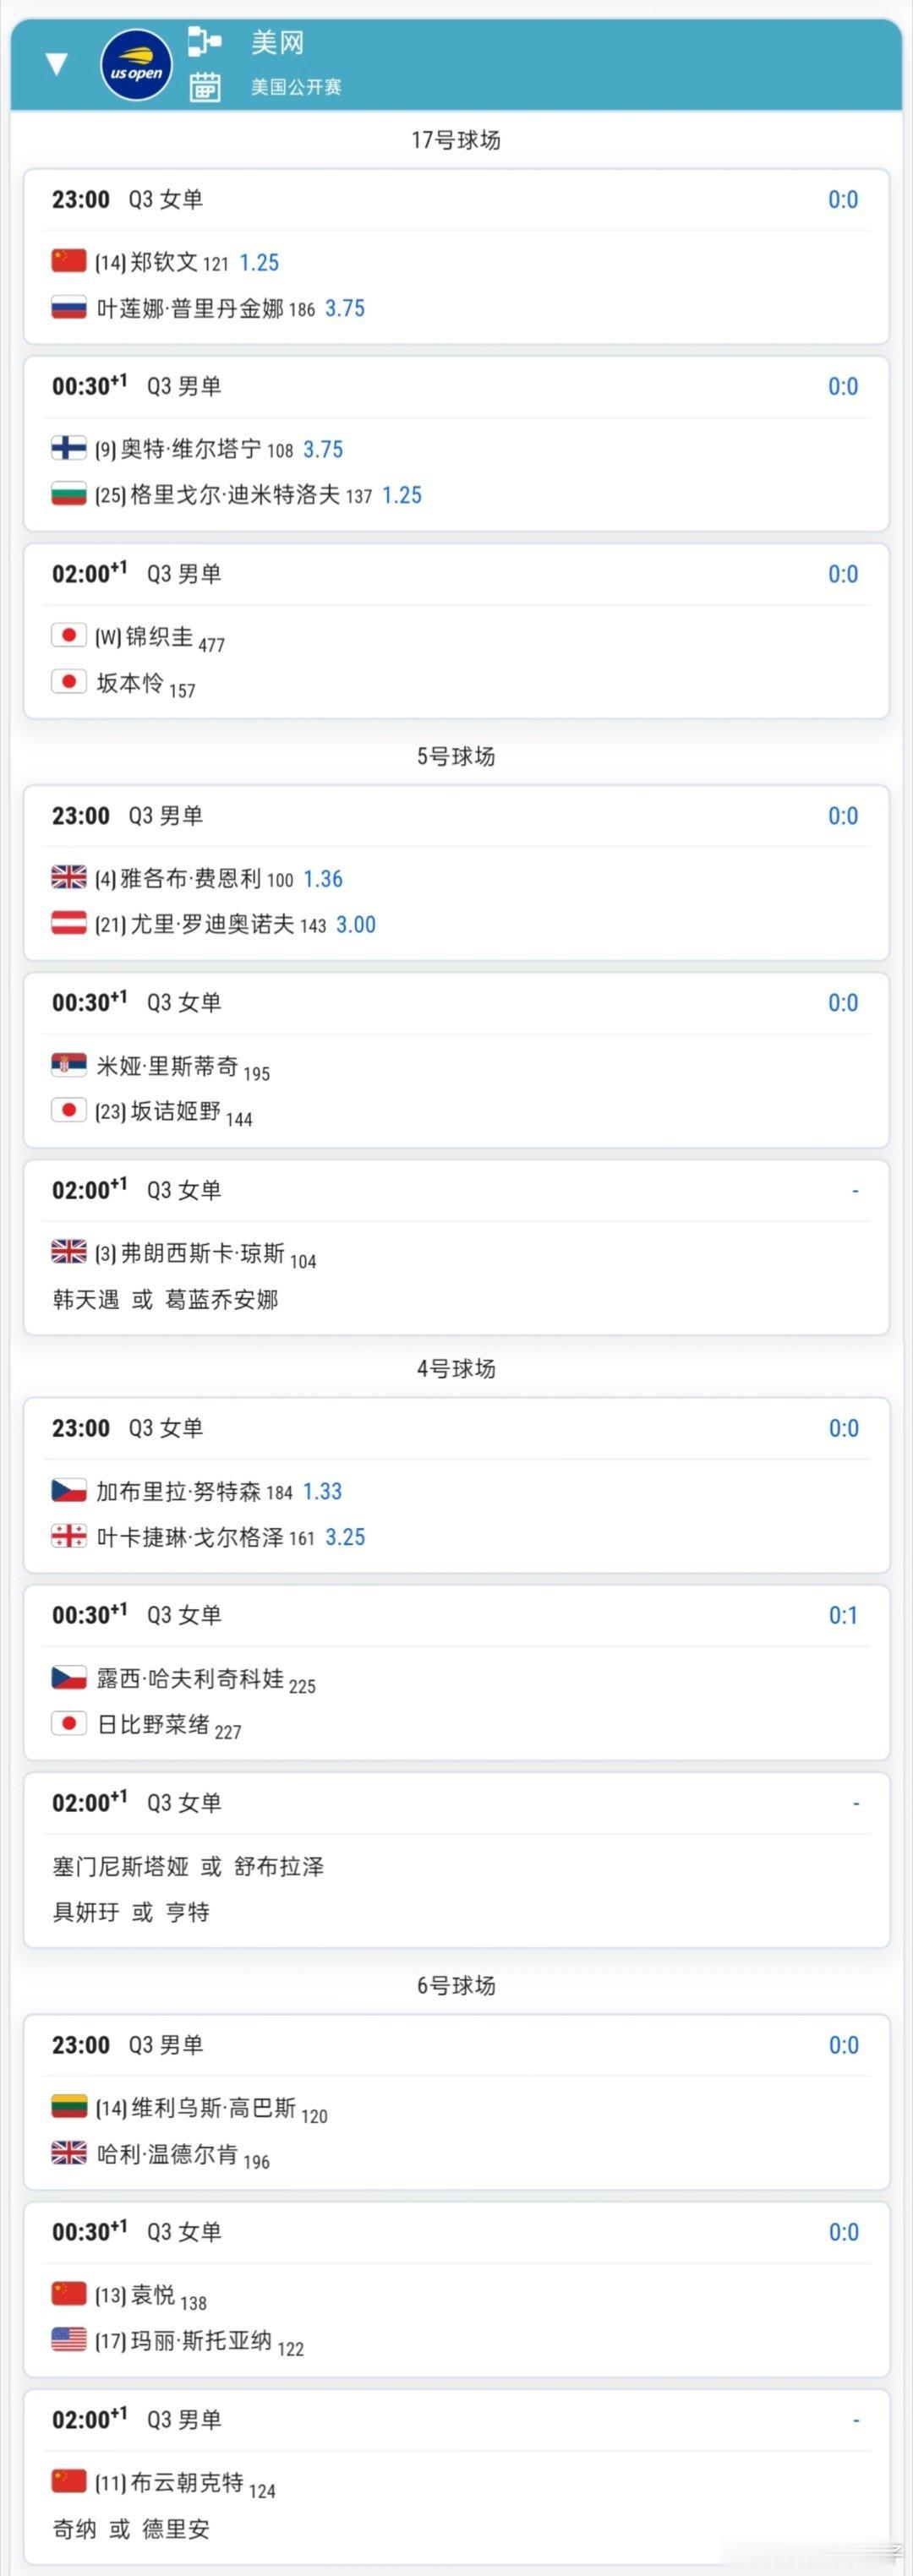Select odds 1.25 for 郑钦文
913x2576 pixels.
[x=259, y=263]
